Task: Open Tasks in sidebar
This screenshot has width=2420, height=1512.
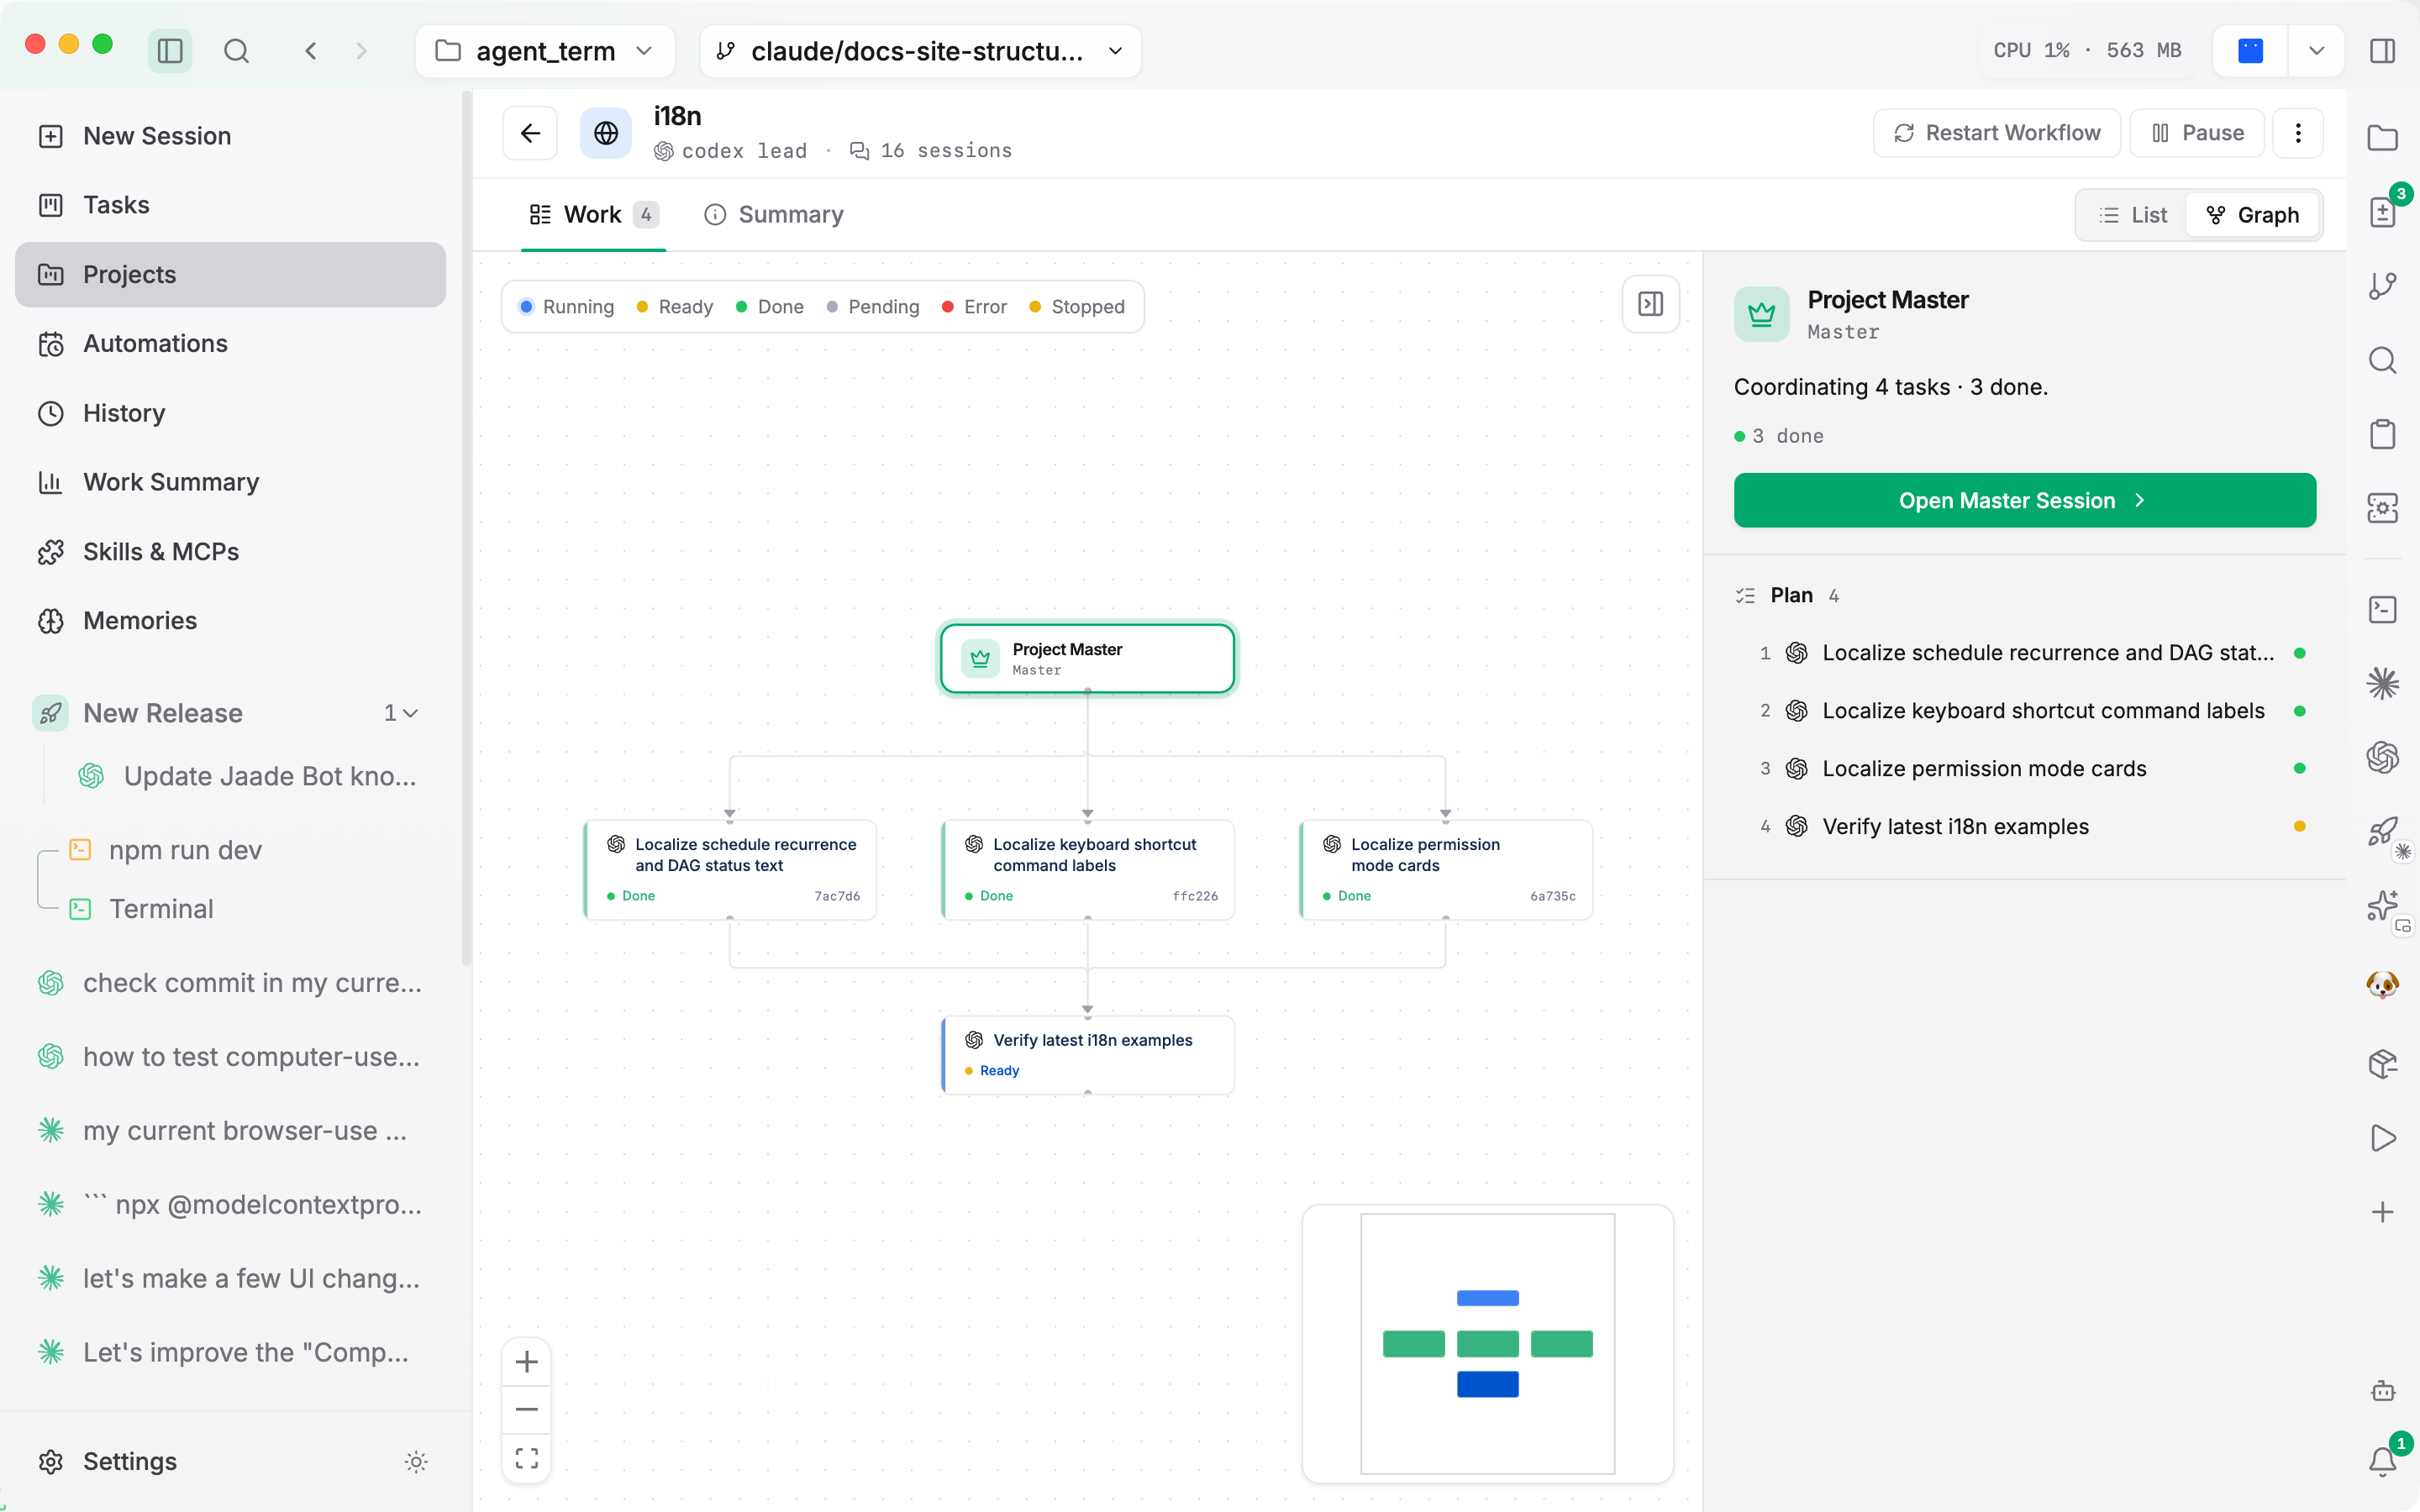Action: [230, 205]
